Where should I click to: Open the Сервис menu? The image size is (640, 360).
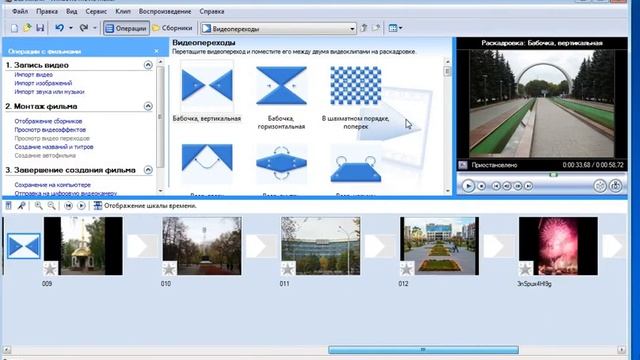pyautogui.click(x=96, y=11)
